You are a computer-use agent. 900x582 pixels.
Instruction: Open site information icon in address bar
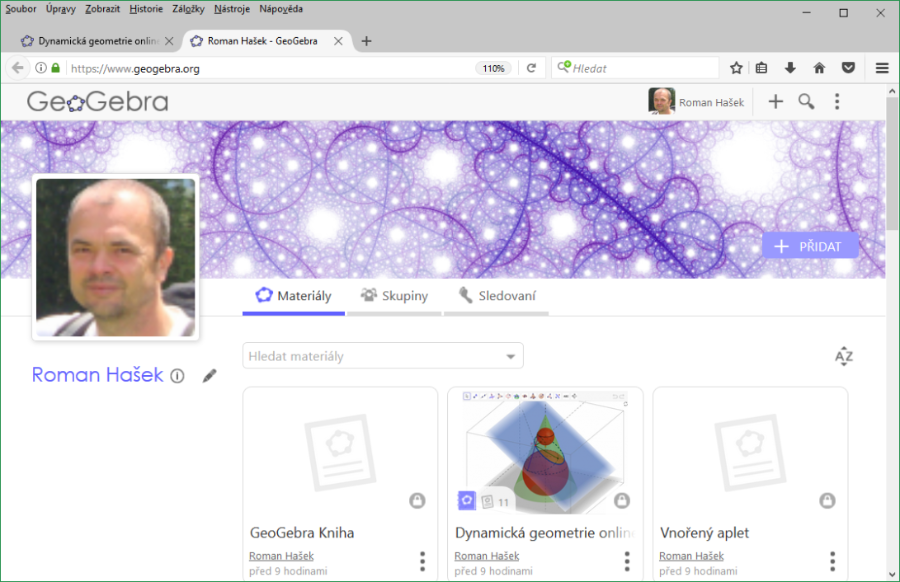(41, 68)
